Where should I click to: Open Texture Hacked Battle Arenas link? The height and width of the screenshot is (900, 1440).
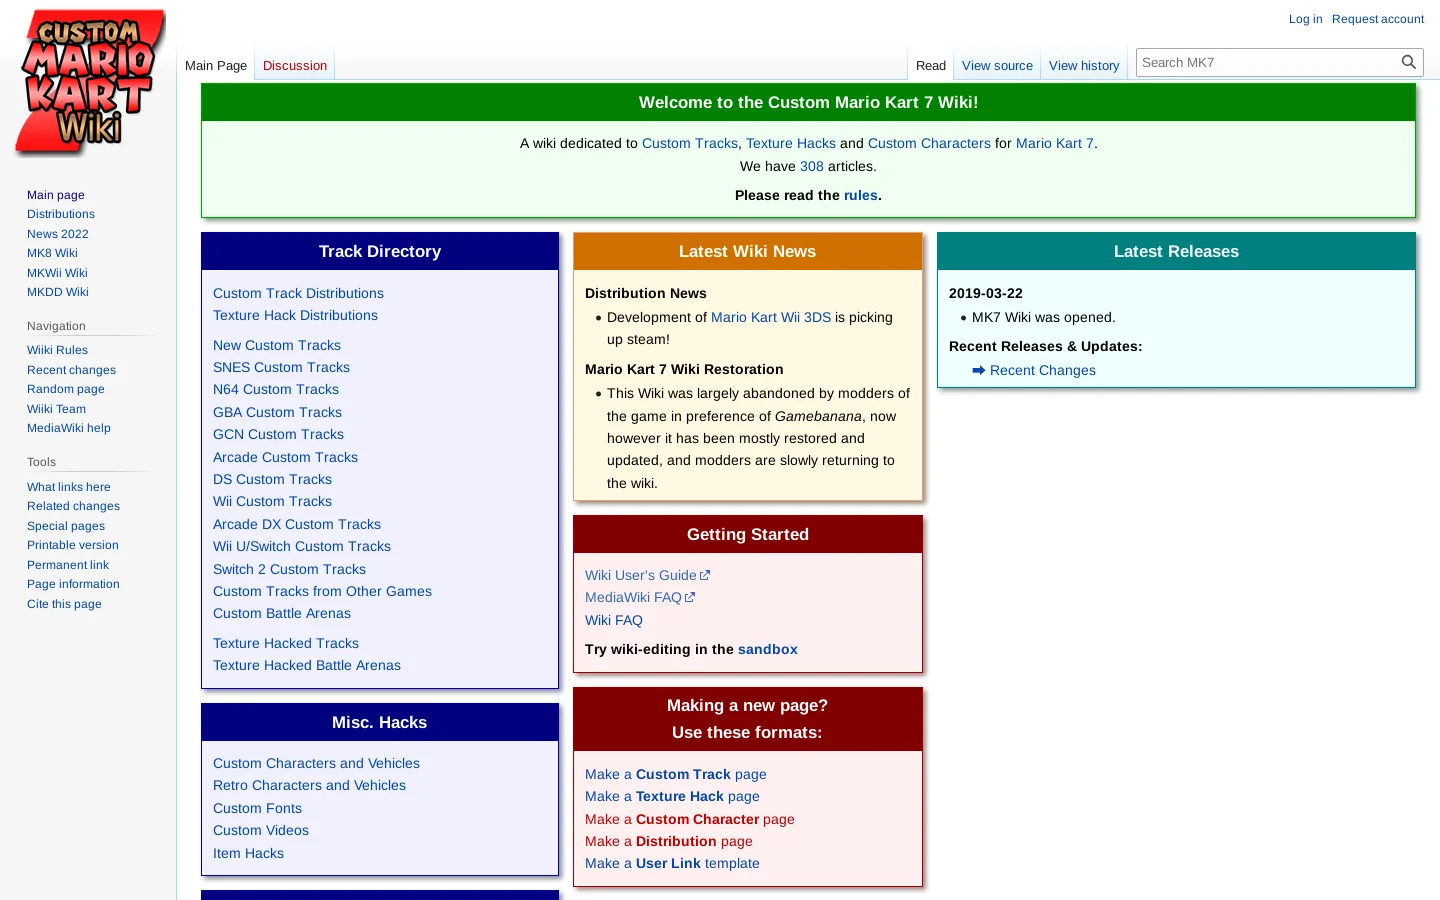[x=307, y=665]
